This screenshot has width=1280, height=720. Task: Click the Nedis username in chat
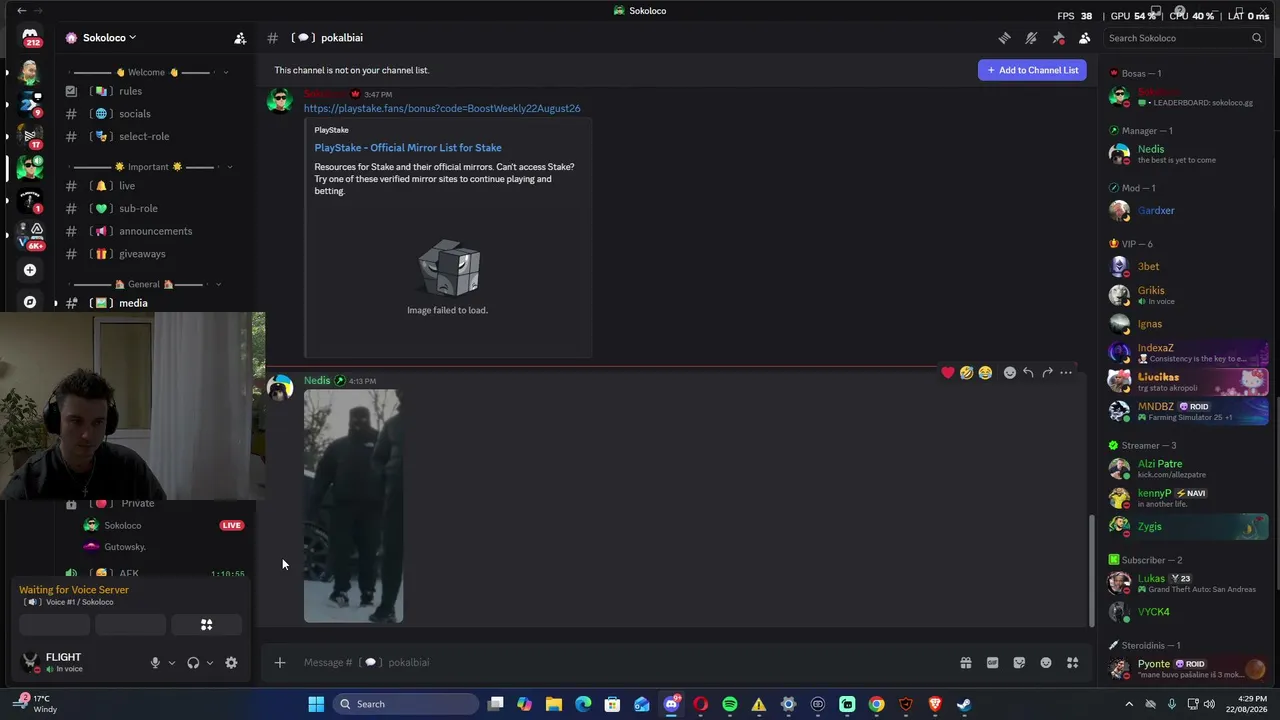click(x=317, y=381)
